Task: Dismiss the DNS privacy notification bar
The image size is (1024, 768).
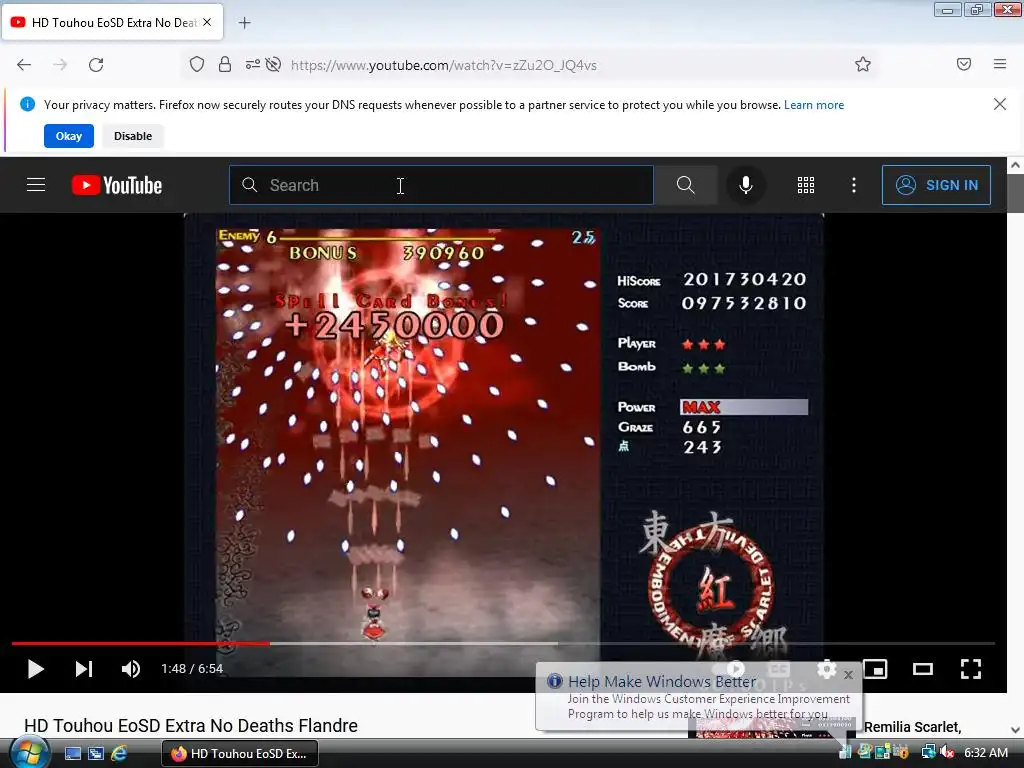Action: coord(999,104)
